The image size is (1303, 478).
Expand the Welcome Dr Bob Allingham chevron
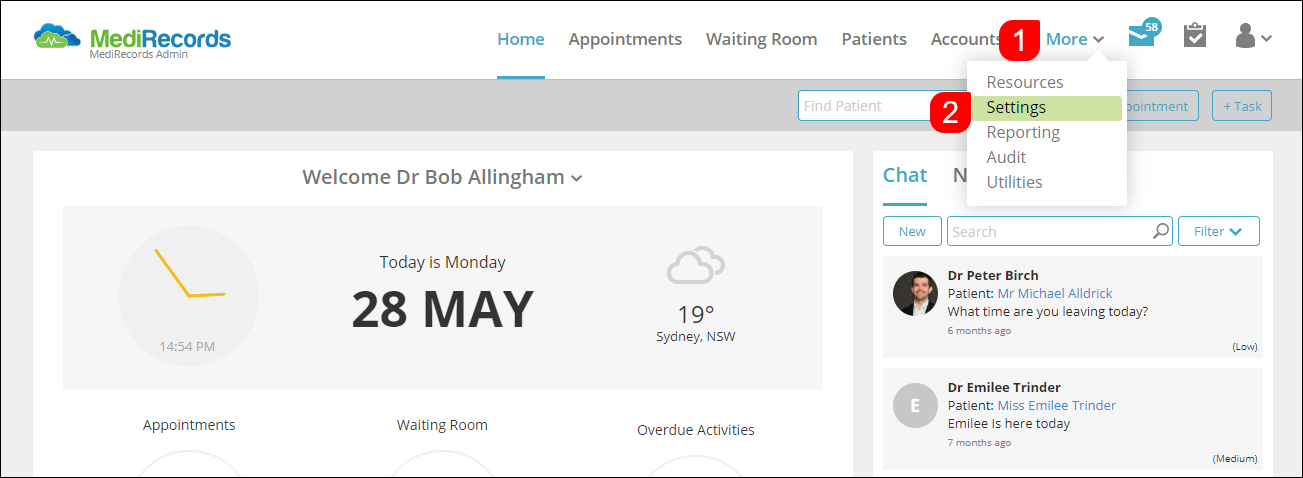click(576, 179)
